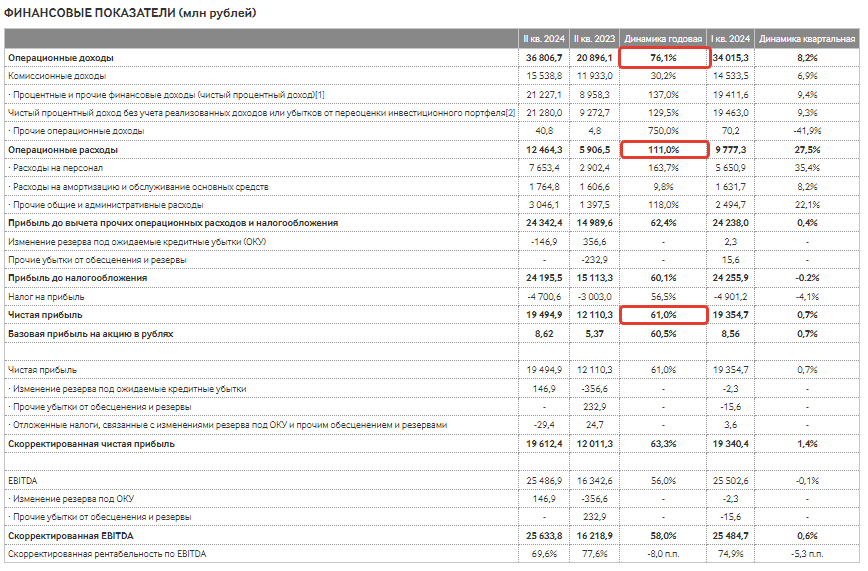
Task: Select the 77,6% profitability cell
Action: (595, 554)
